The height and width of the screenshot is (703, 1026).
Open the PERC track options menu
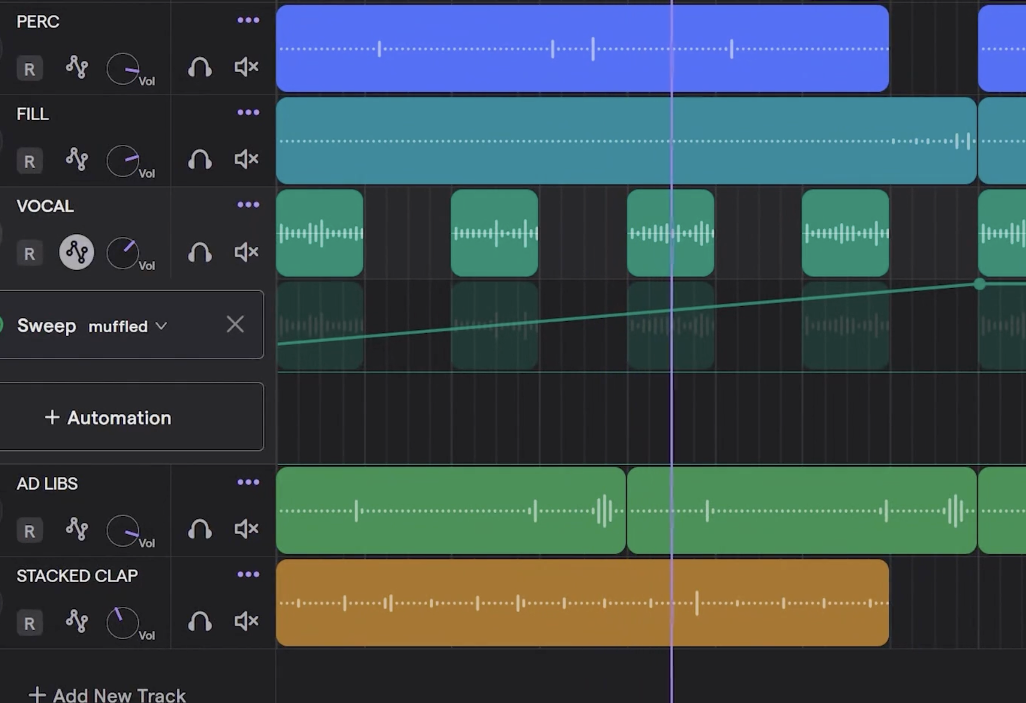coord(248,20)
